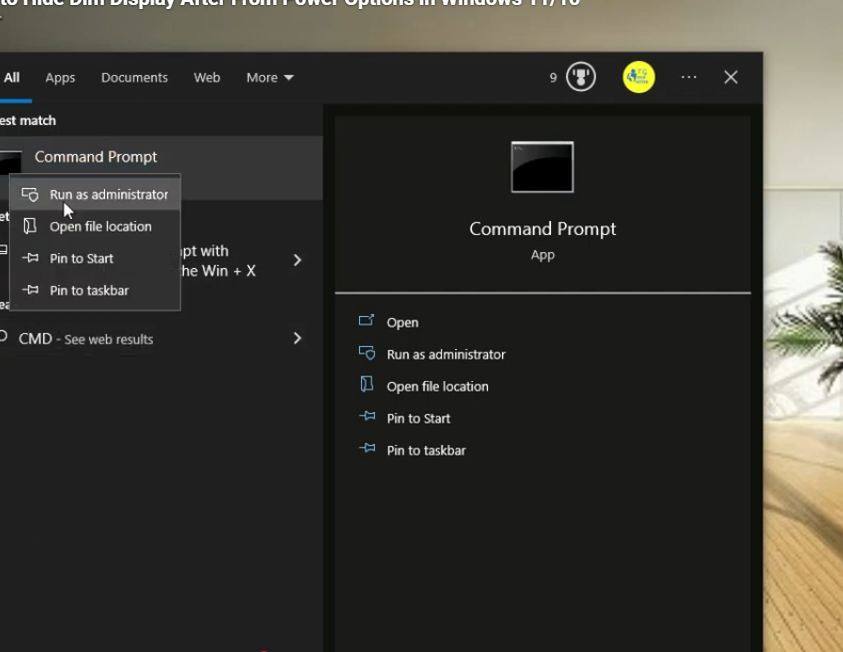This screenshot has width=843, height=652.
Task: Click the yellow account profile icon
Action: (x=638, y=76)
